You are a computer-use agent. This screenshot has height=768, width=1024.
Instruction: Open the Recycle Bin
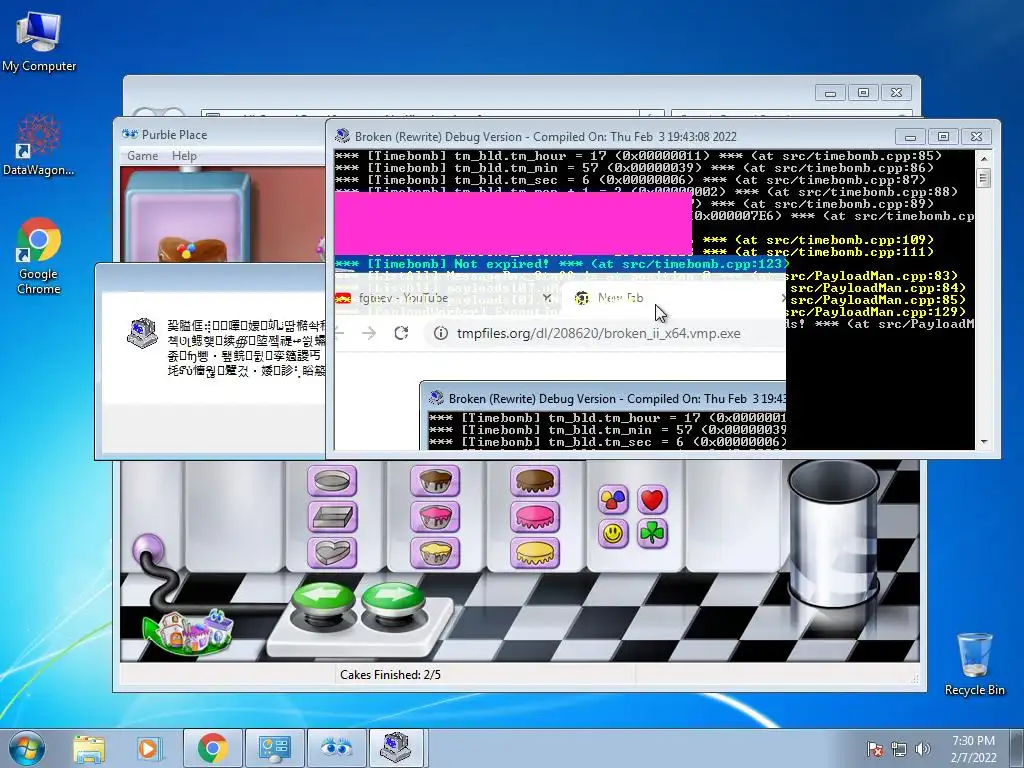click(x=974, y=664)
